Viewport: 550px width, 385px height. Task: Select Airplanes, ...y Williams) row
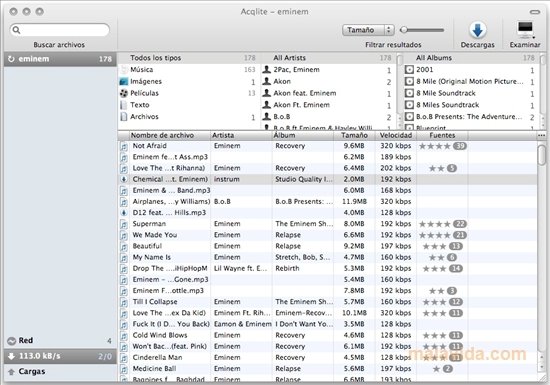(x=328, y=202)
